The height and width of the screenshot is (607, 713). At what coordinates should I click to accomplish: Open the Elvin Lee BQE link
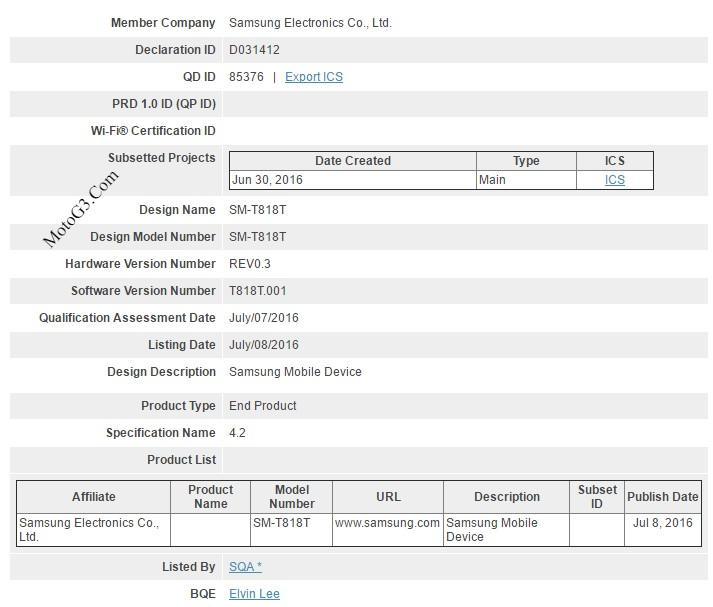click(254, 593)
